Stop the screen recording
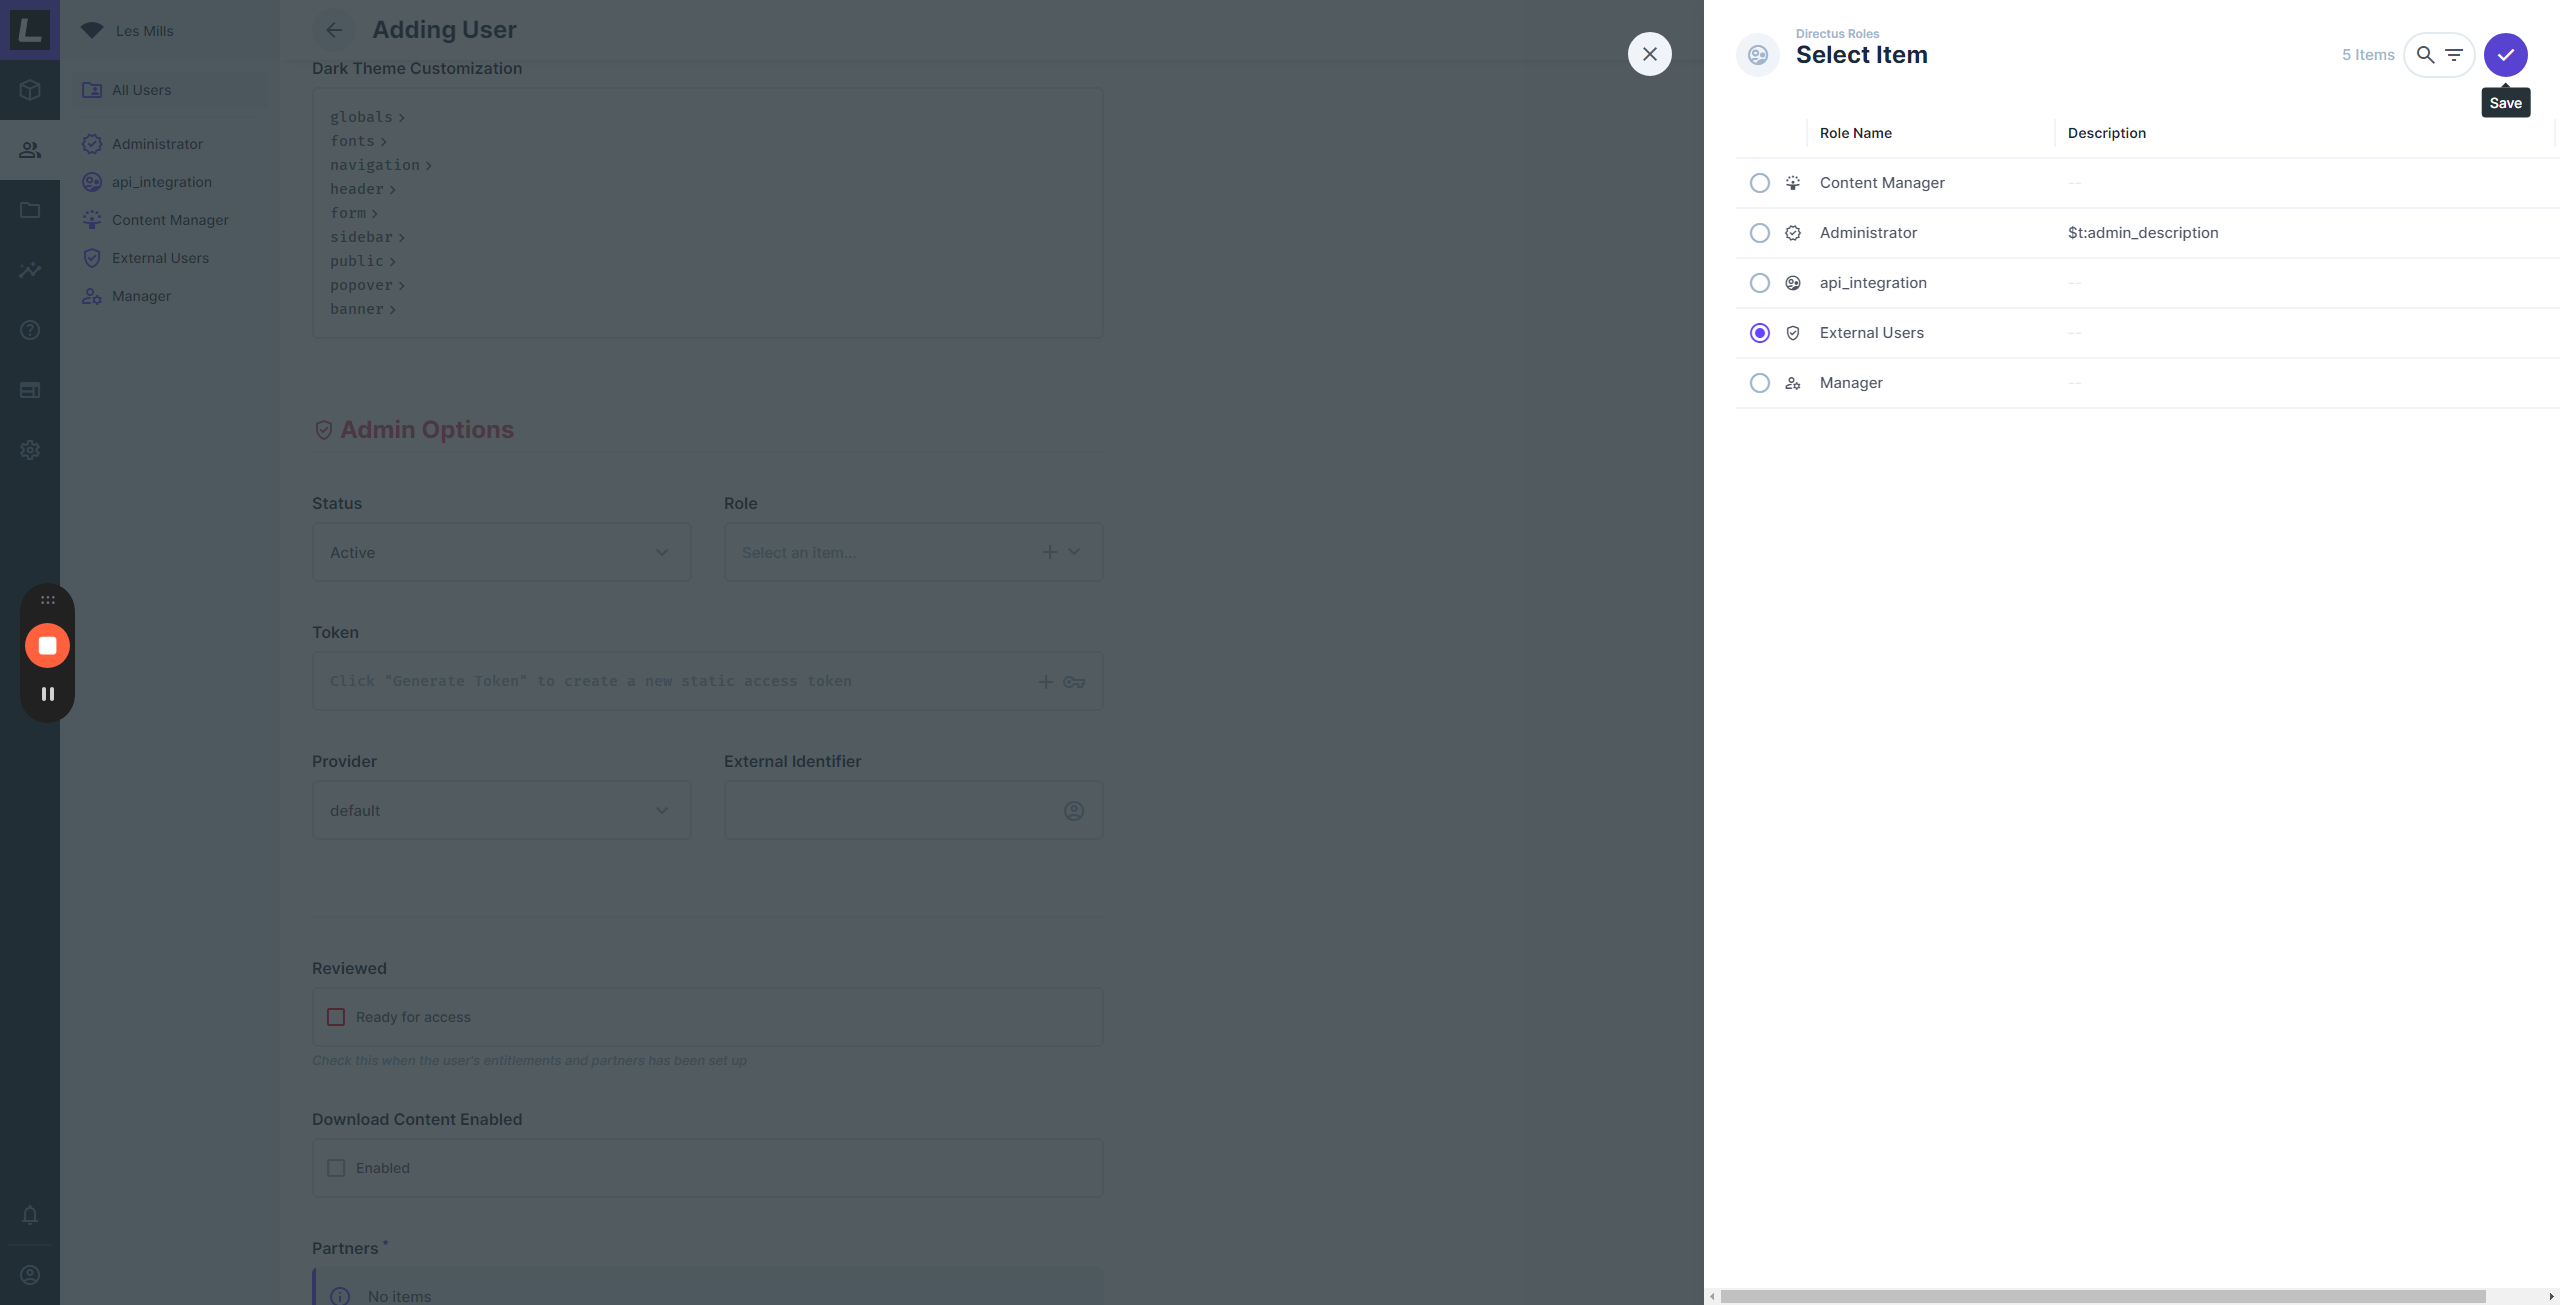Screen dimensions: 2560x1305 47,646
